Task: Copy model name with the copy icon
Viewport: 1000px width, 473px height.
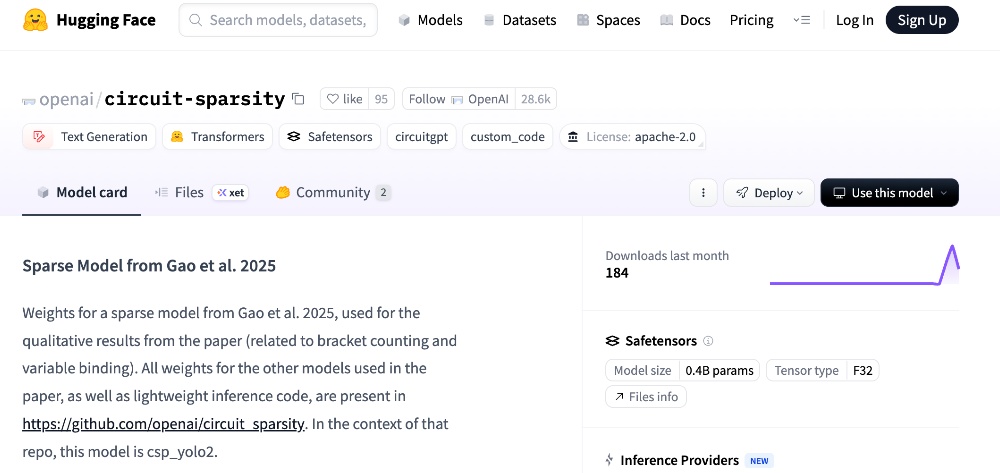Action: point(298,99)
